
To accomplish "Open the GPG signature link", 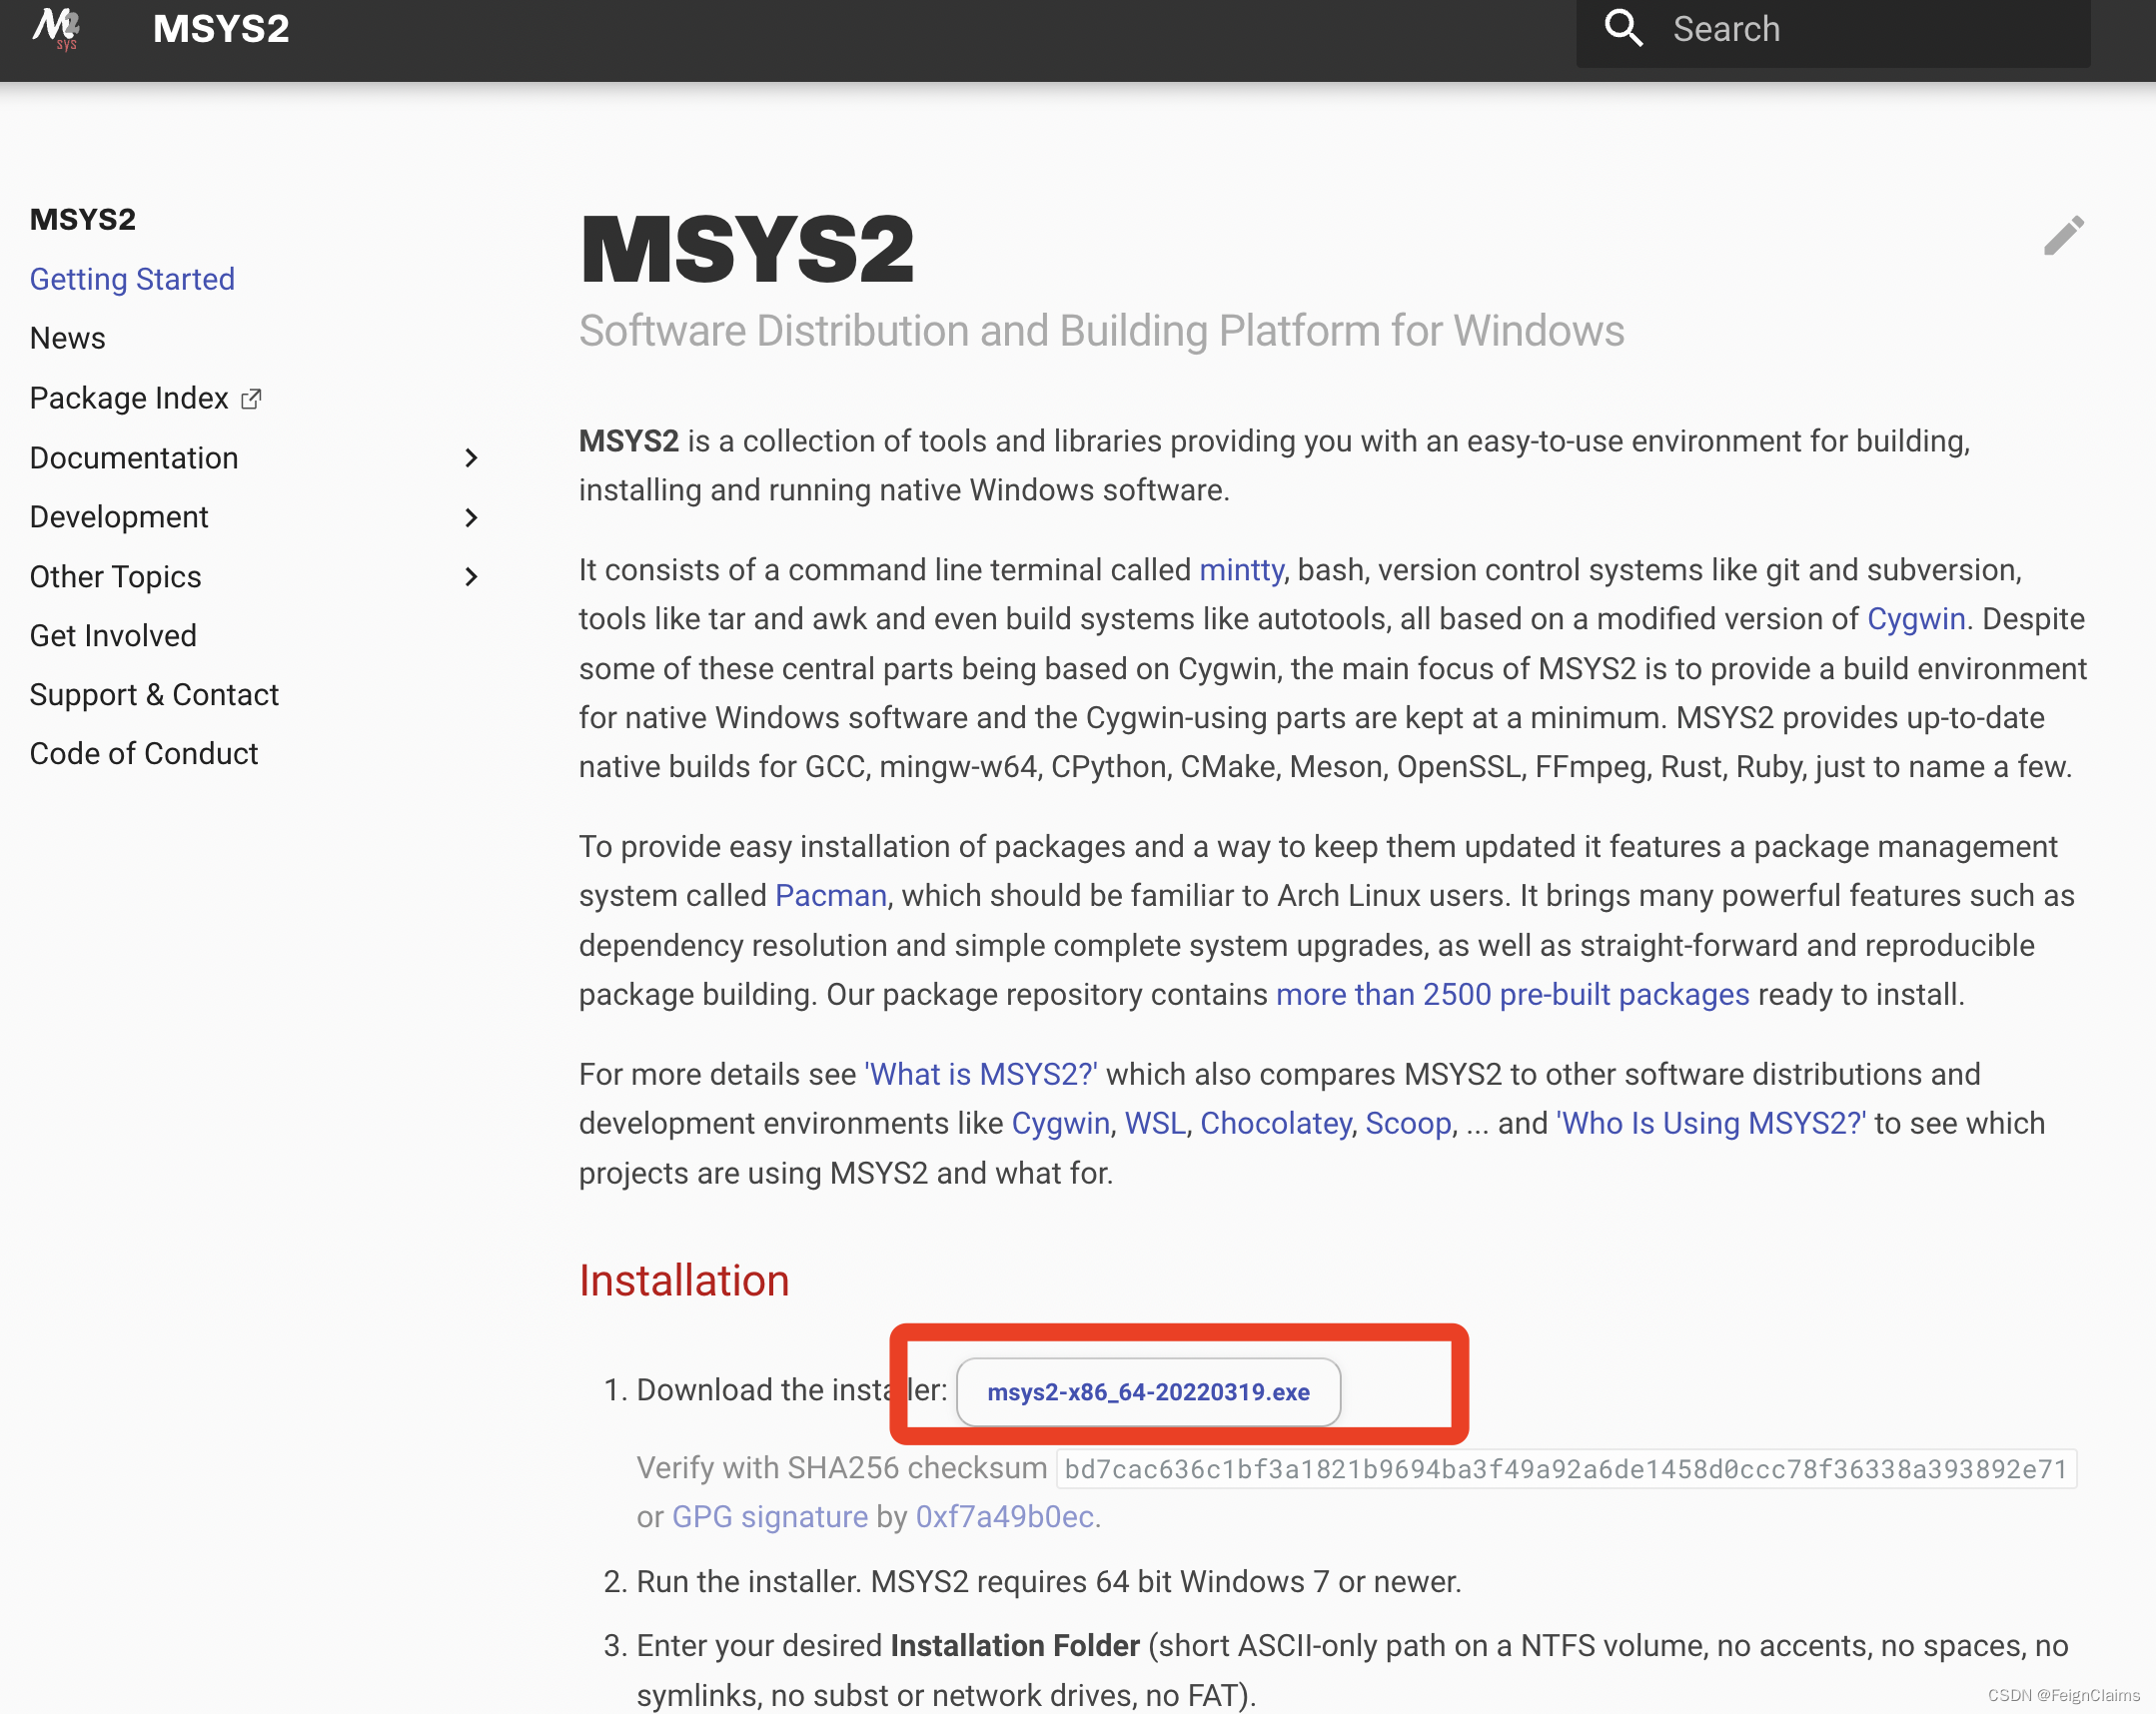I will (x=770, y=1517).
